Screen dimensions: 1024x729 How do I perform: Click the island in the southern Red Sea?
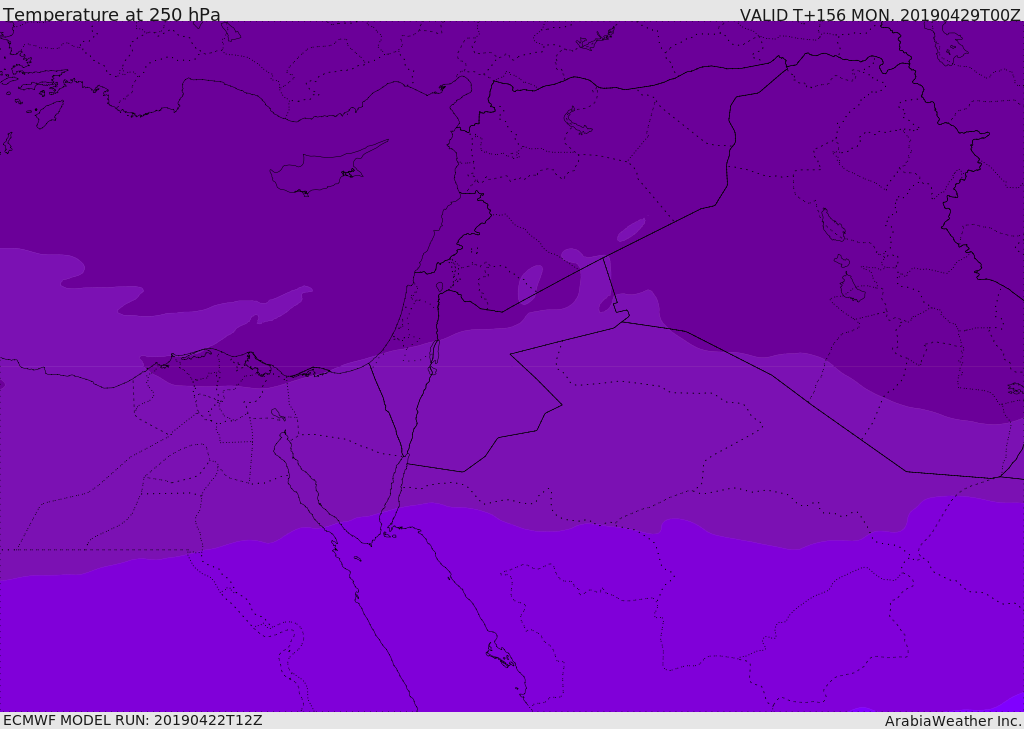pyautogui.click(x=501, y=654)
